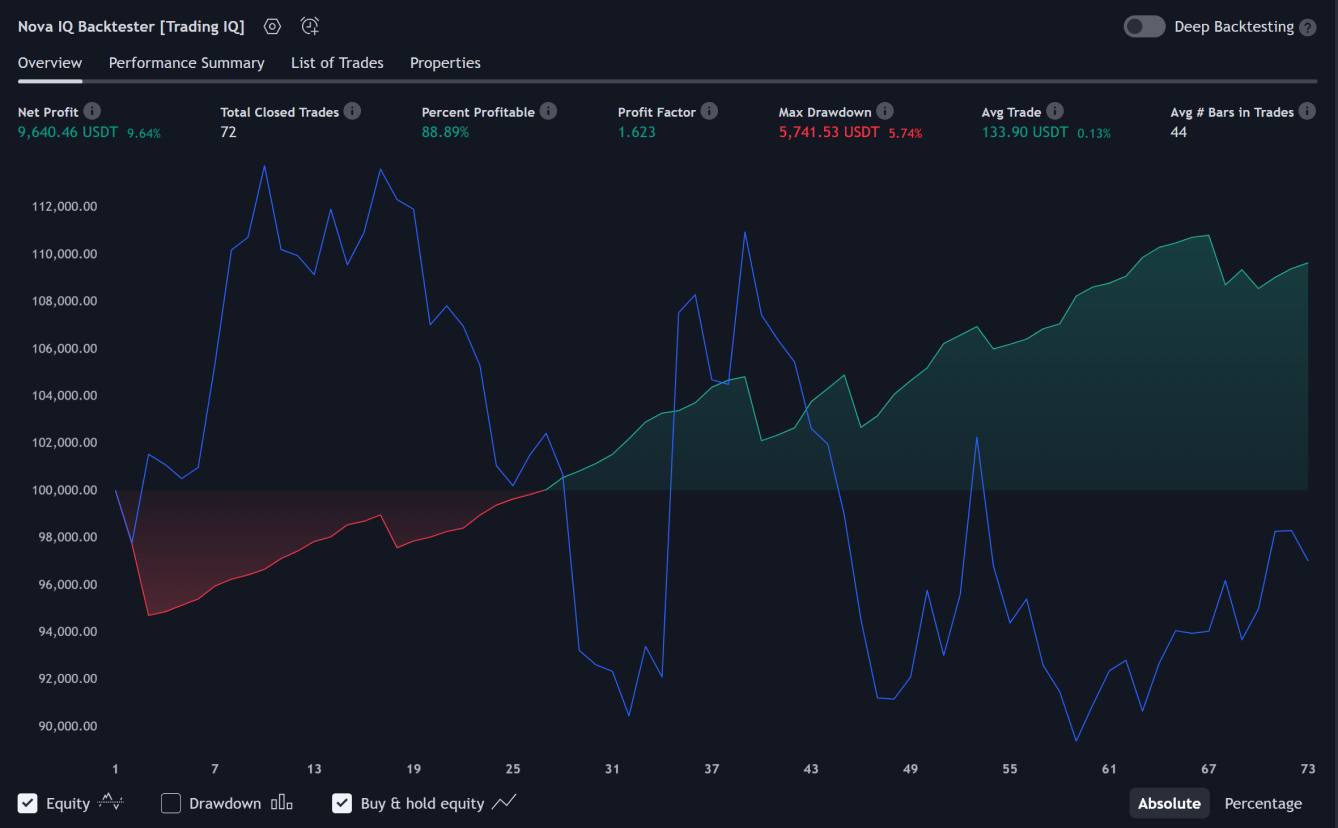The height and width of the screenshot is (828, 1338).
Task: Click Net Profit value 9,640.46 USDT
Action: pos(68,132)
